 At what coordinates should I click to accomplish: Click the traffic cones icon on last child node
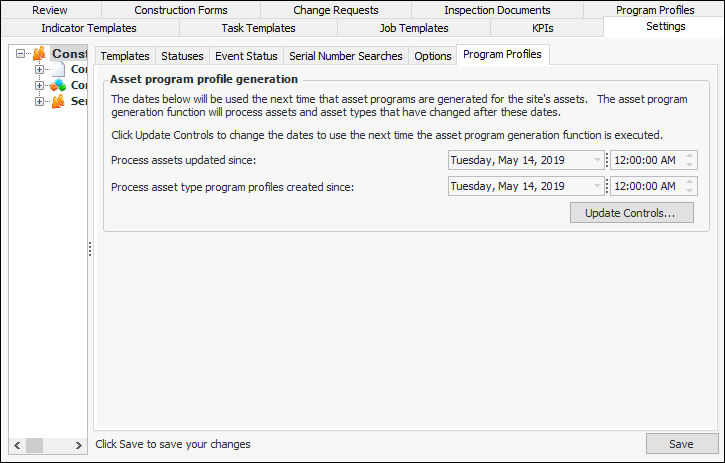[x=58, y=101]
